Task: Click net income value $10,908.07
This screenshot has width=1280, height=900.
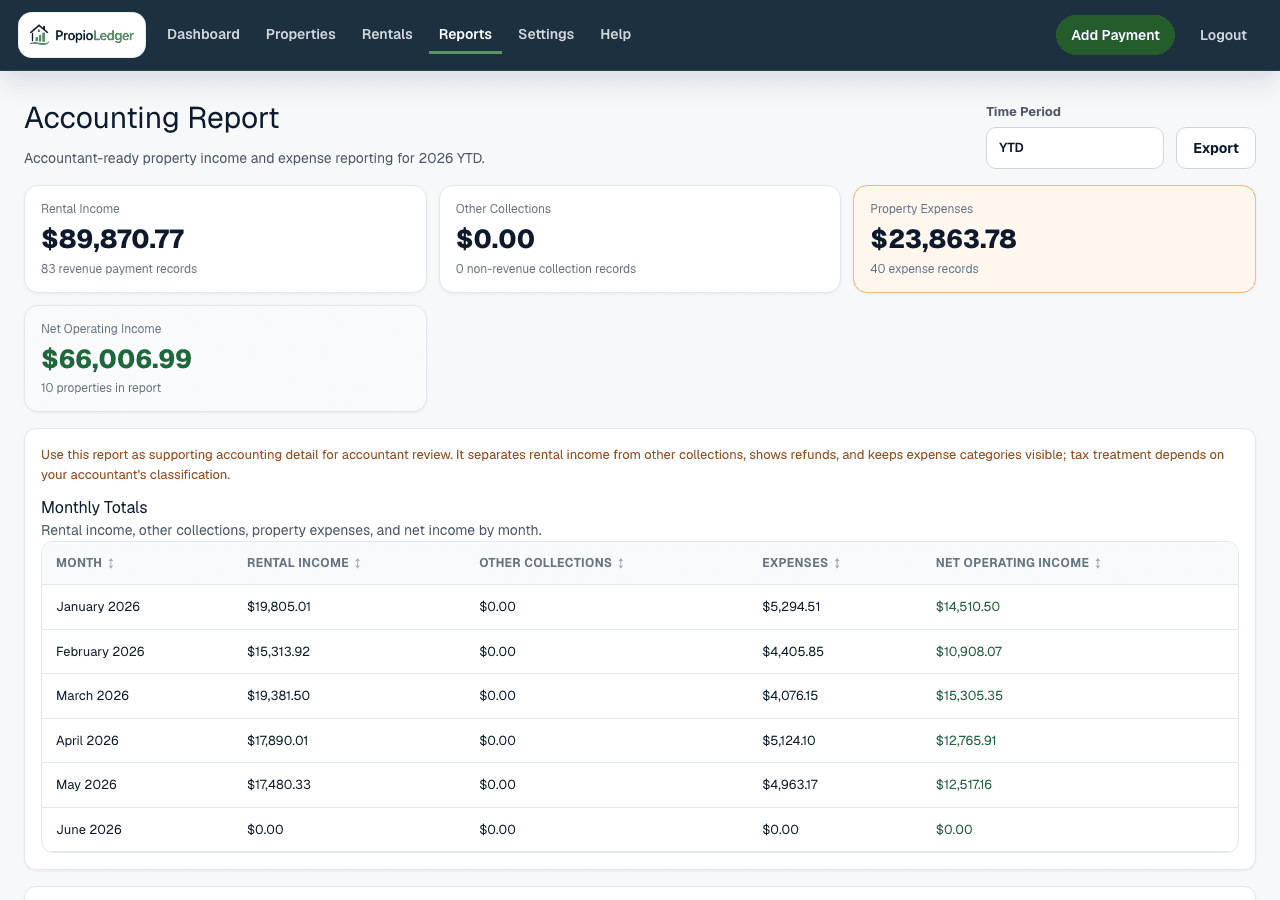Action: pos(969,652)
